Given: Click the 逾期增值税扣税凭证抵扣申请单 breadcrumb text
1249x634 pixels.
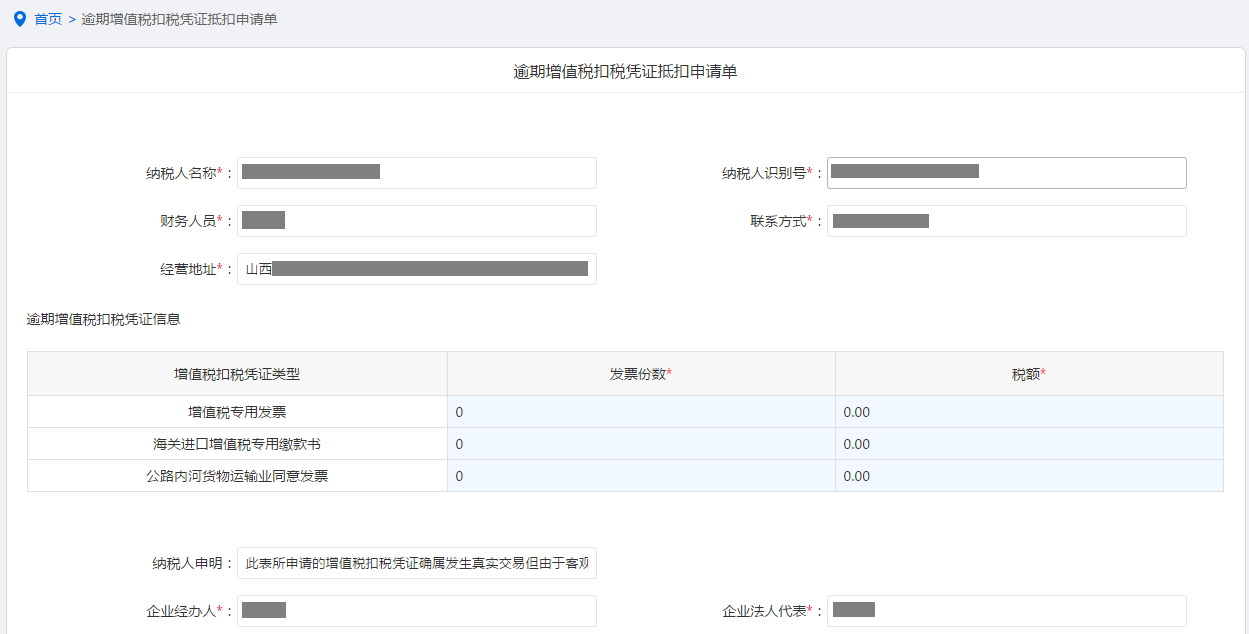Looking at the screenshot, I should pos(179,19).
